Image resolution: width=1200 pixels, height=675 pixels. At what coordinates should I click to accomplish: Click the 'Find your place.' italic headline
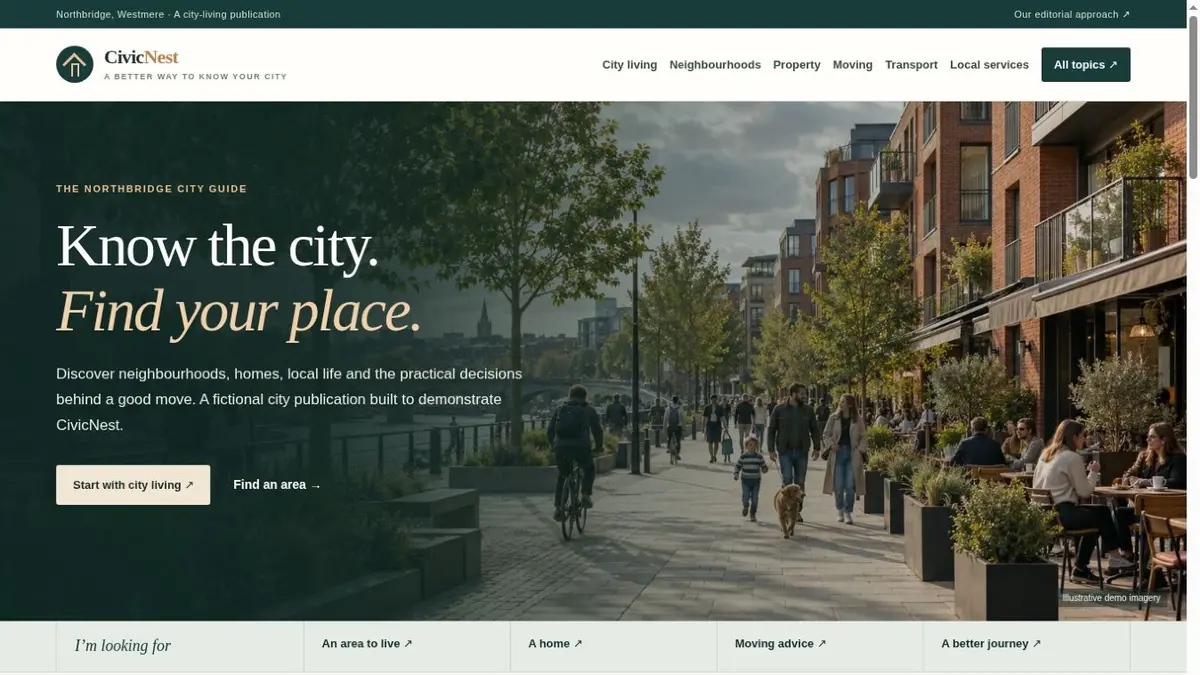[x=239, y=311]
